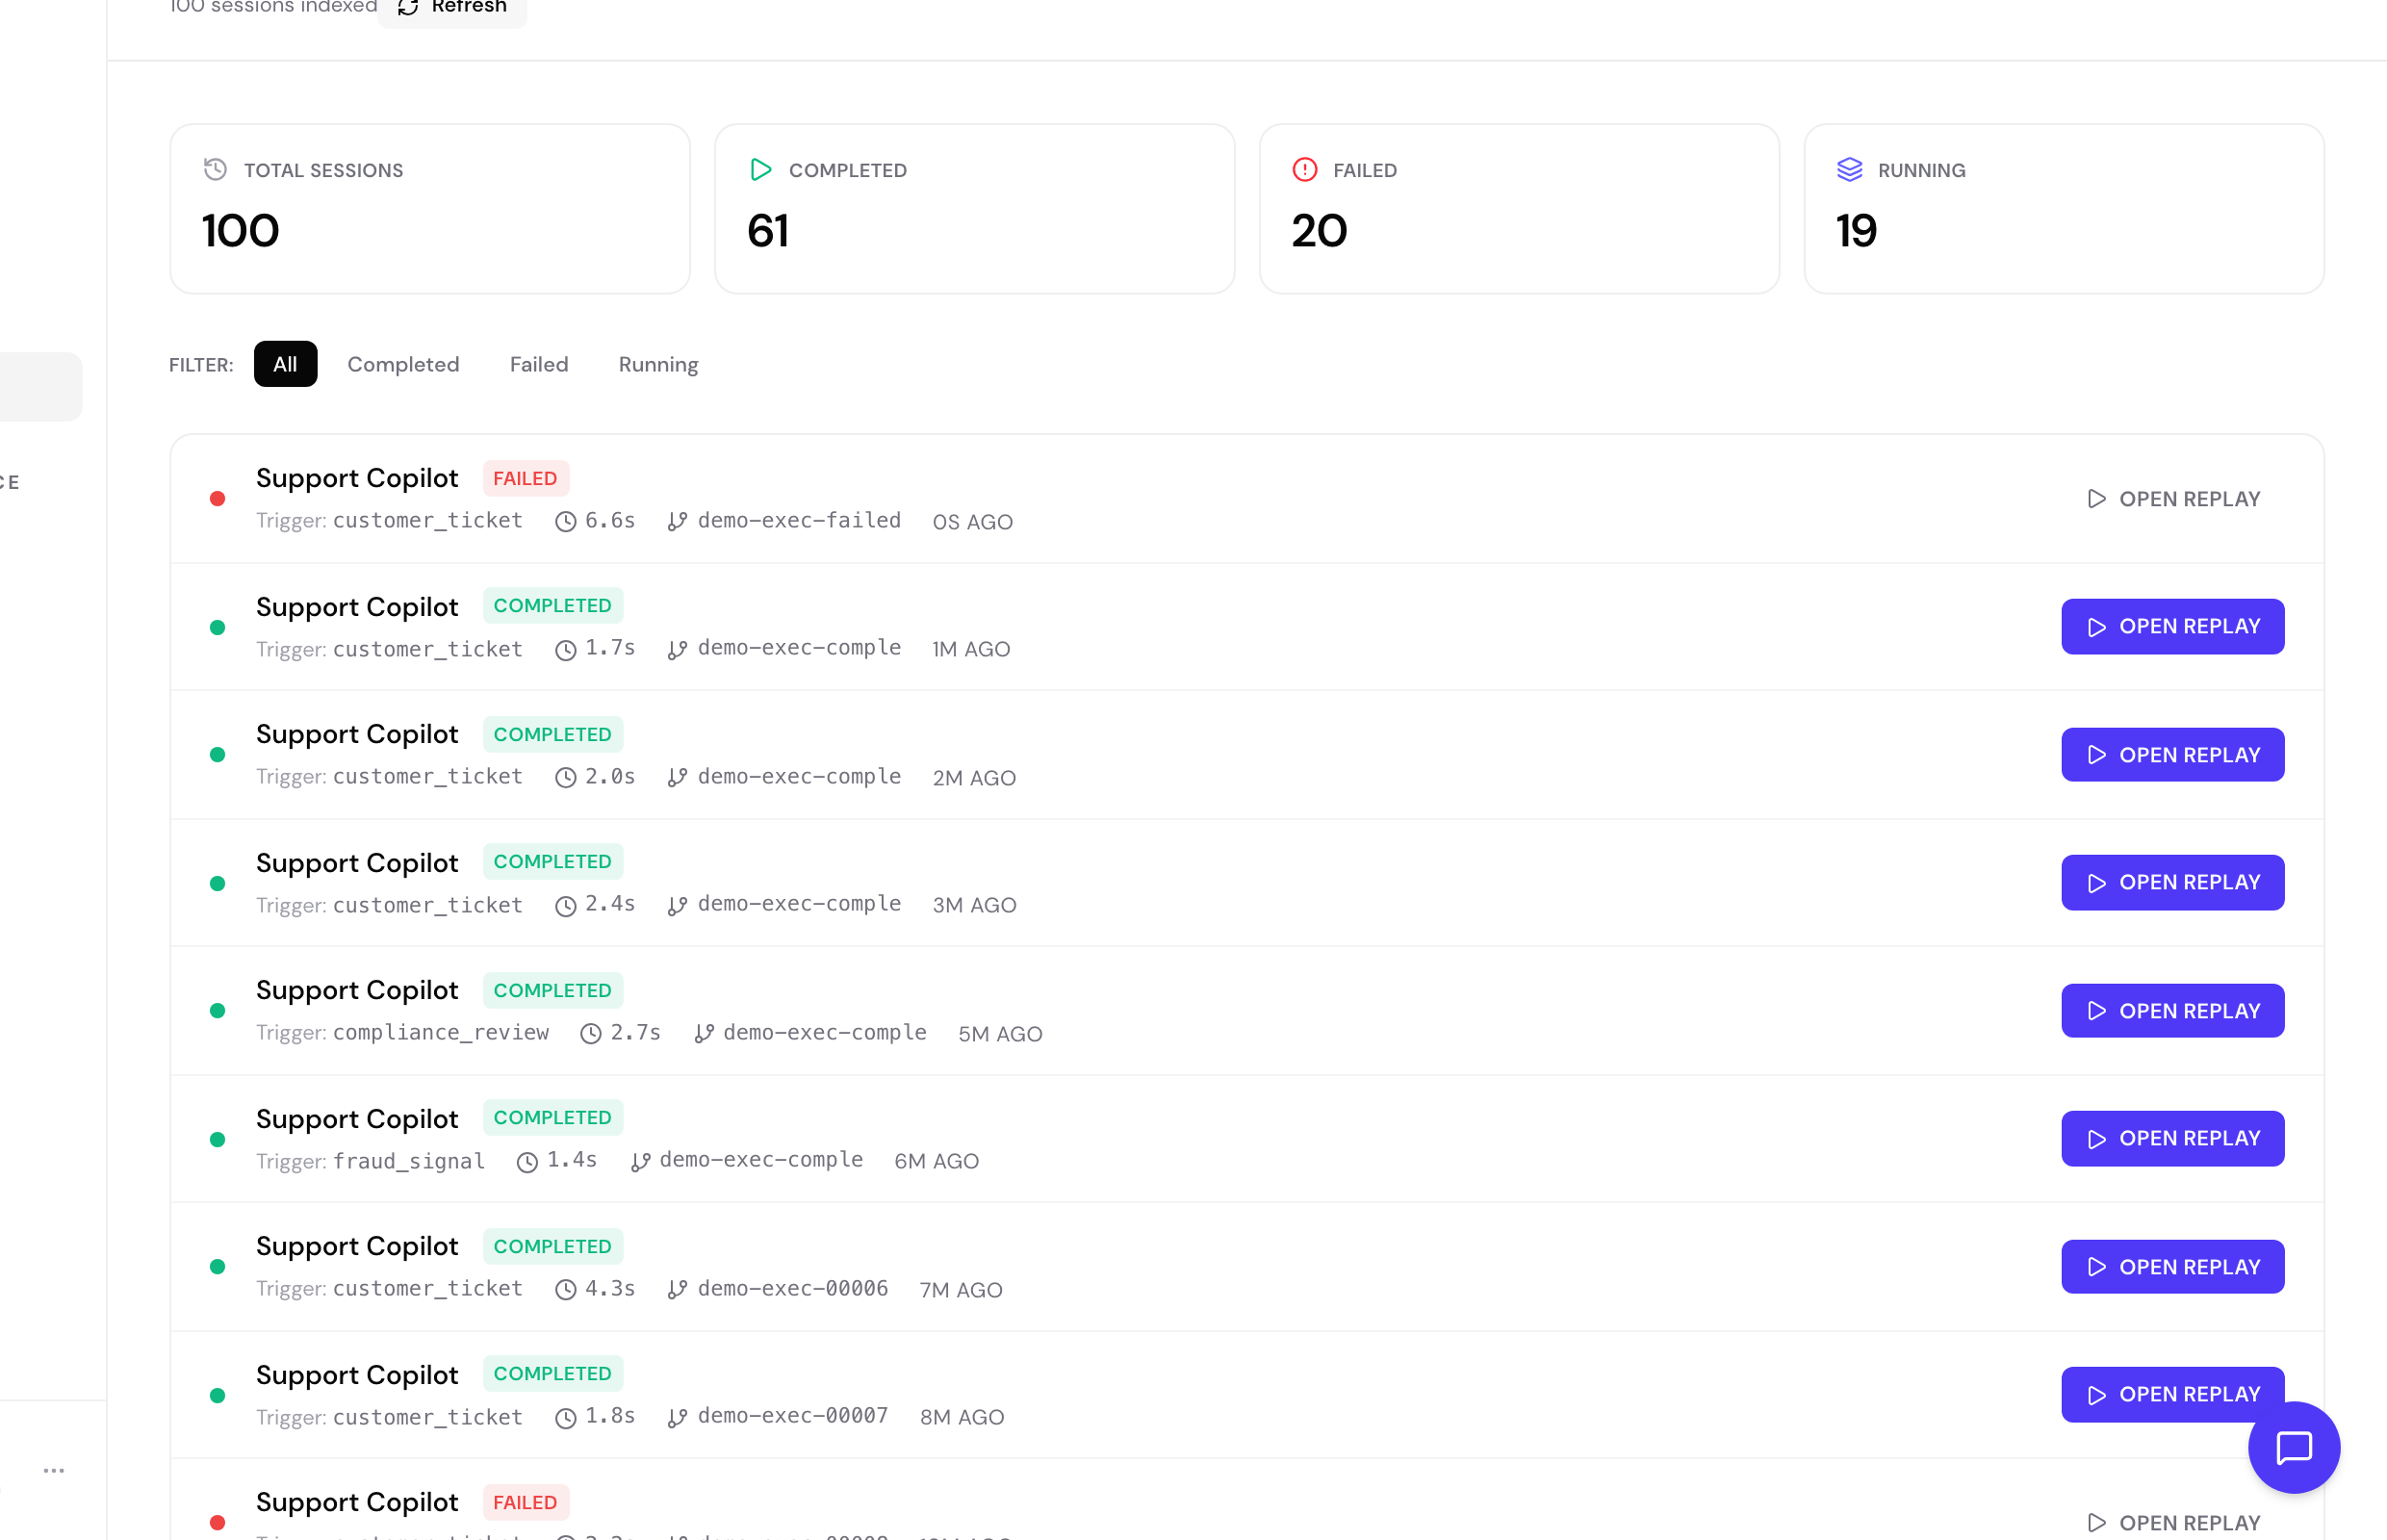Open replay for the fraud_signal session
The image size is (2387, 1540).
[x=2172, y=1138]
